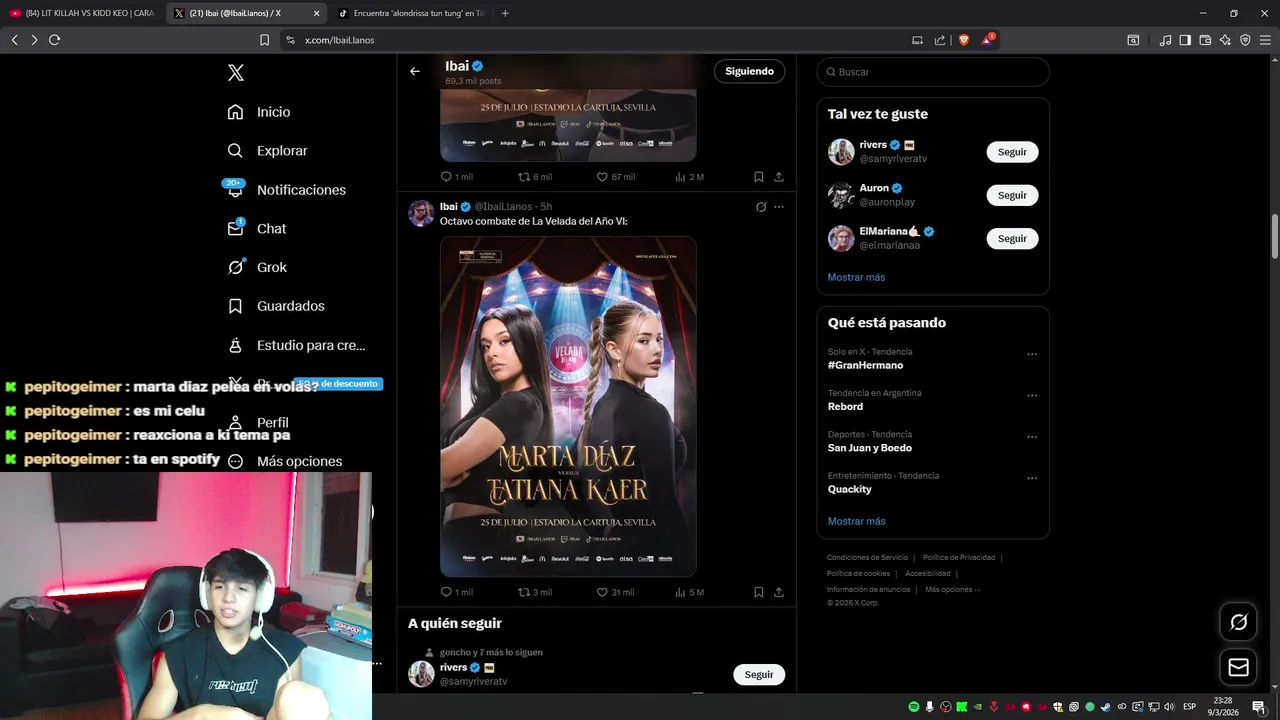The height and width of the screenshot is (720, 1280).
Task: Open the Explorar section
Action: pos(267,151)
